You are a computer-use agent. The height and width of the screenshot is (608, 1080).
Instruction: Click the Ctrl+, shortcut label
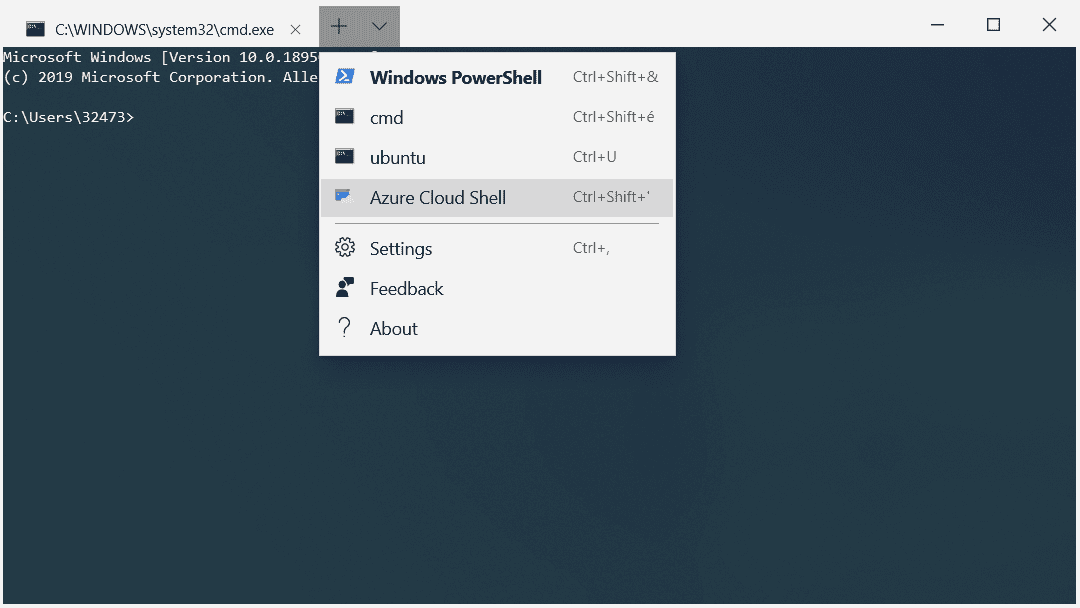pyautogui.click(x=591, y=248)
